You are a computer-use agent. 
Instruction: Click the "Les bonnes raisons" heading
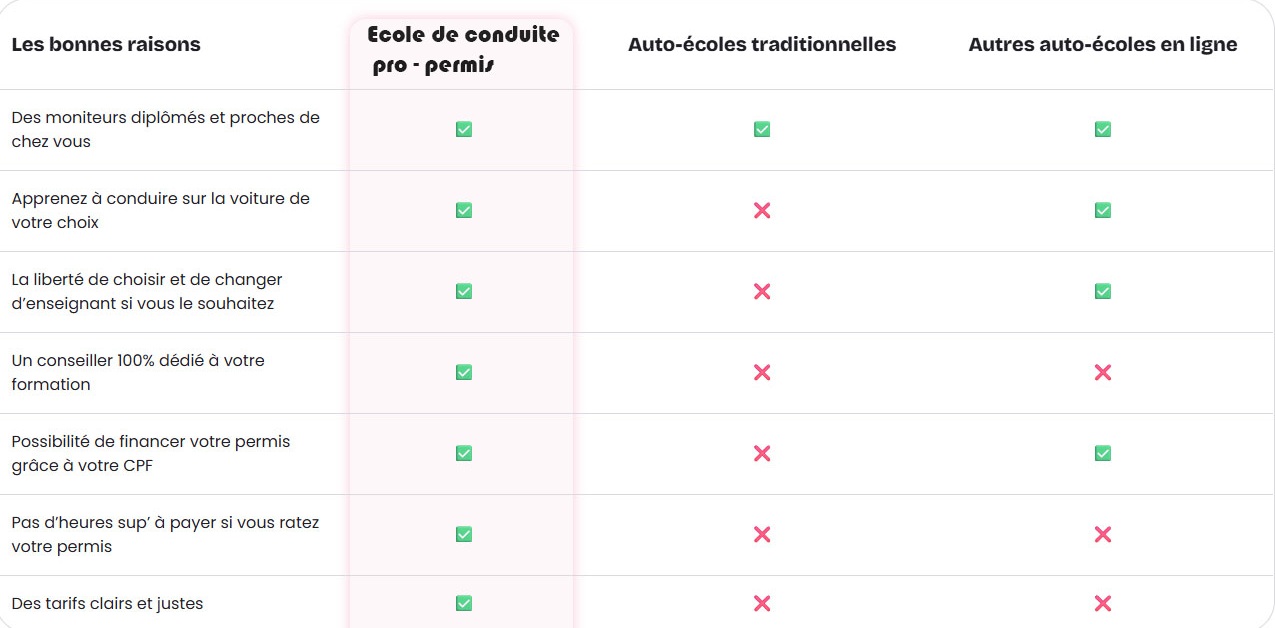106,45
